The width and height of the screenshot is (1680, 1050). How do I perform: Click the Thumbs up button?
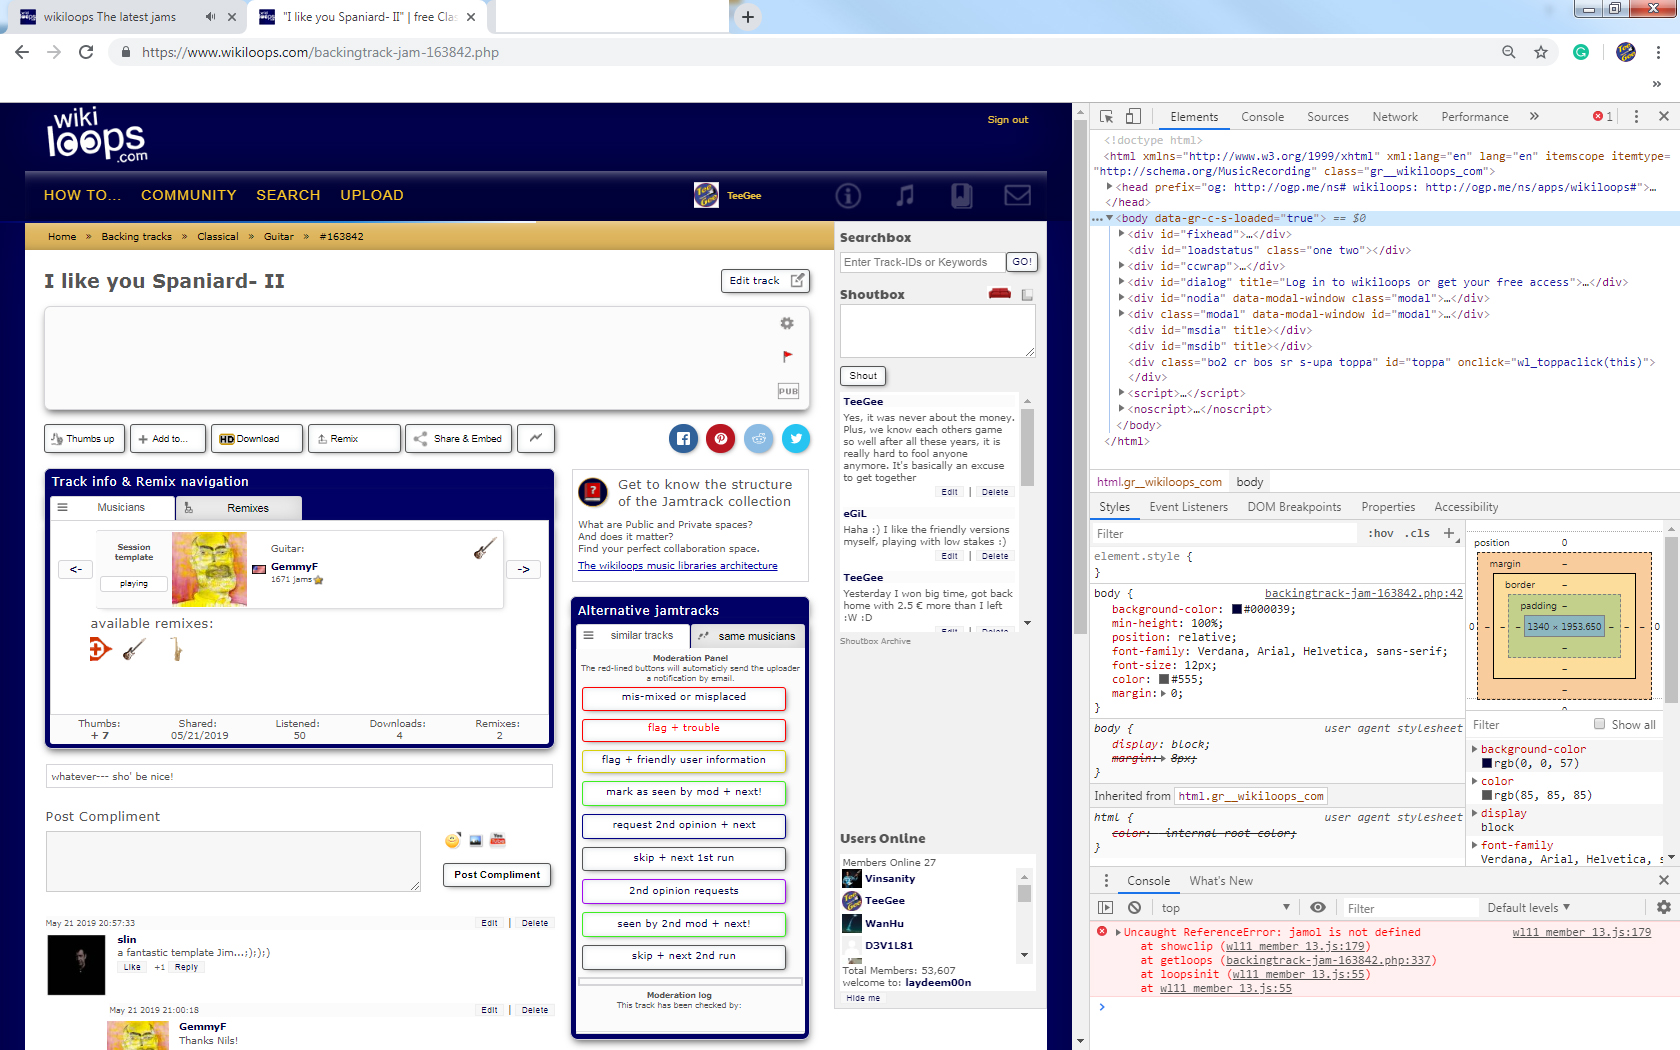click(x=84, y=438)
